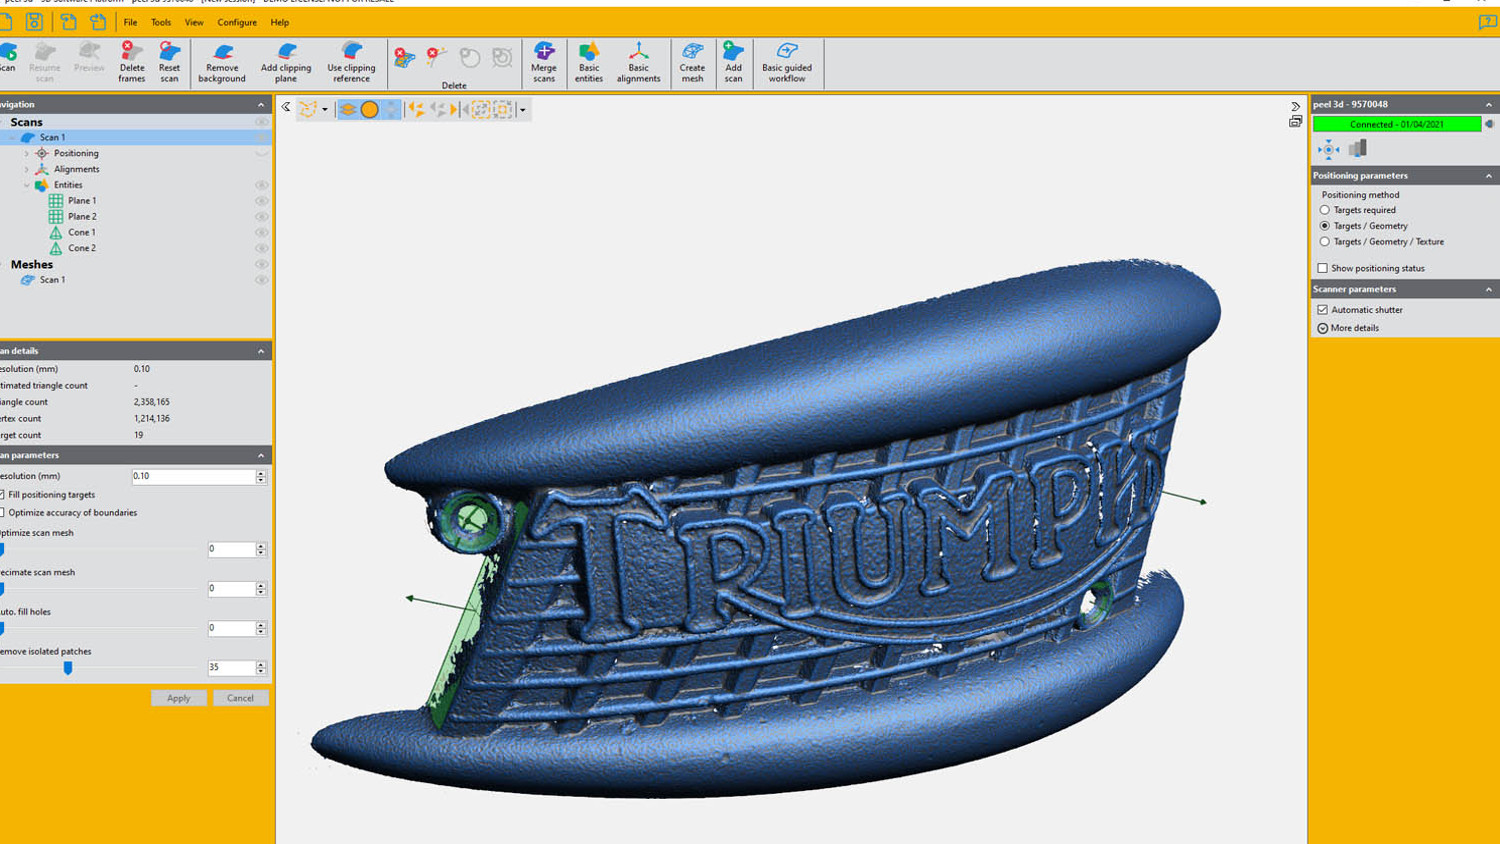The height and width of the screenshot is (844, 1500).
Task: Toggle visibility of Plane 1 entity
Action: [x=261, y=201]
